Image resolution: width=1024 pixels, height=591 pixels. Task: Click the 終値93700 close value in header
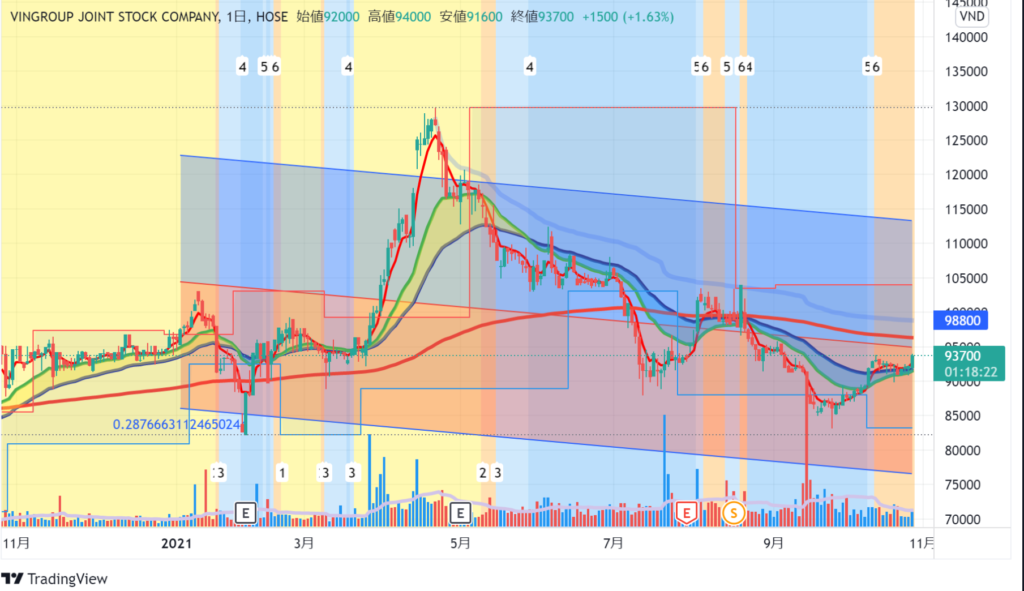[542, 17]
